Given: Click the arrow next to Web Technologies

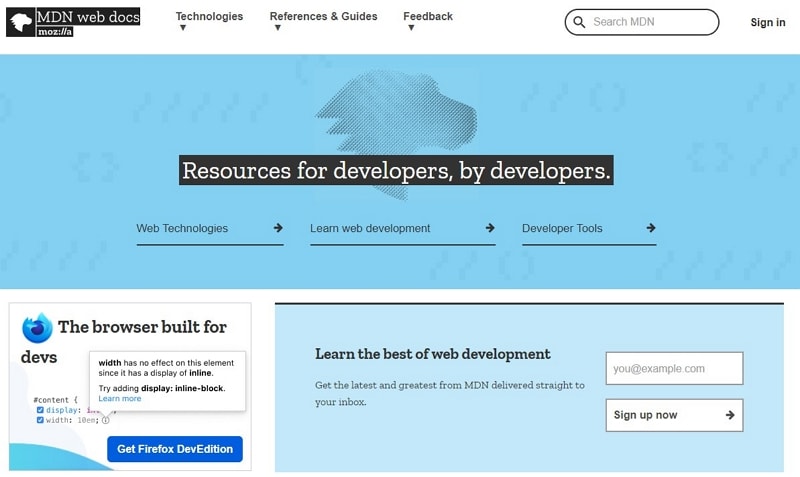Looking at the screenshot, I should (278, 228).
